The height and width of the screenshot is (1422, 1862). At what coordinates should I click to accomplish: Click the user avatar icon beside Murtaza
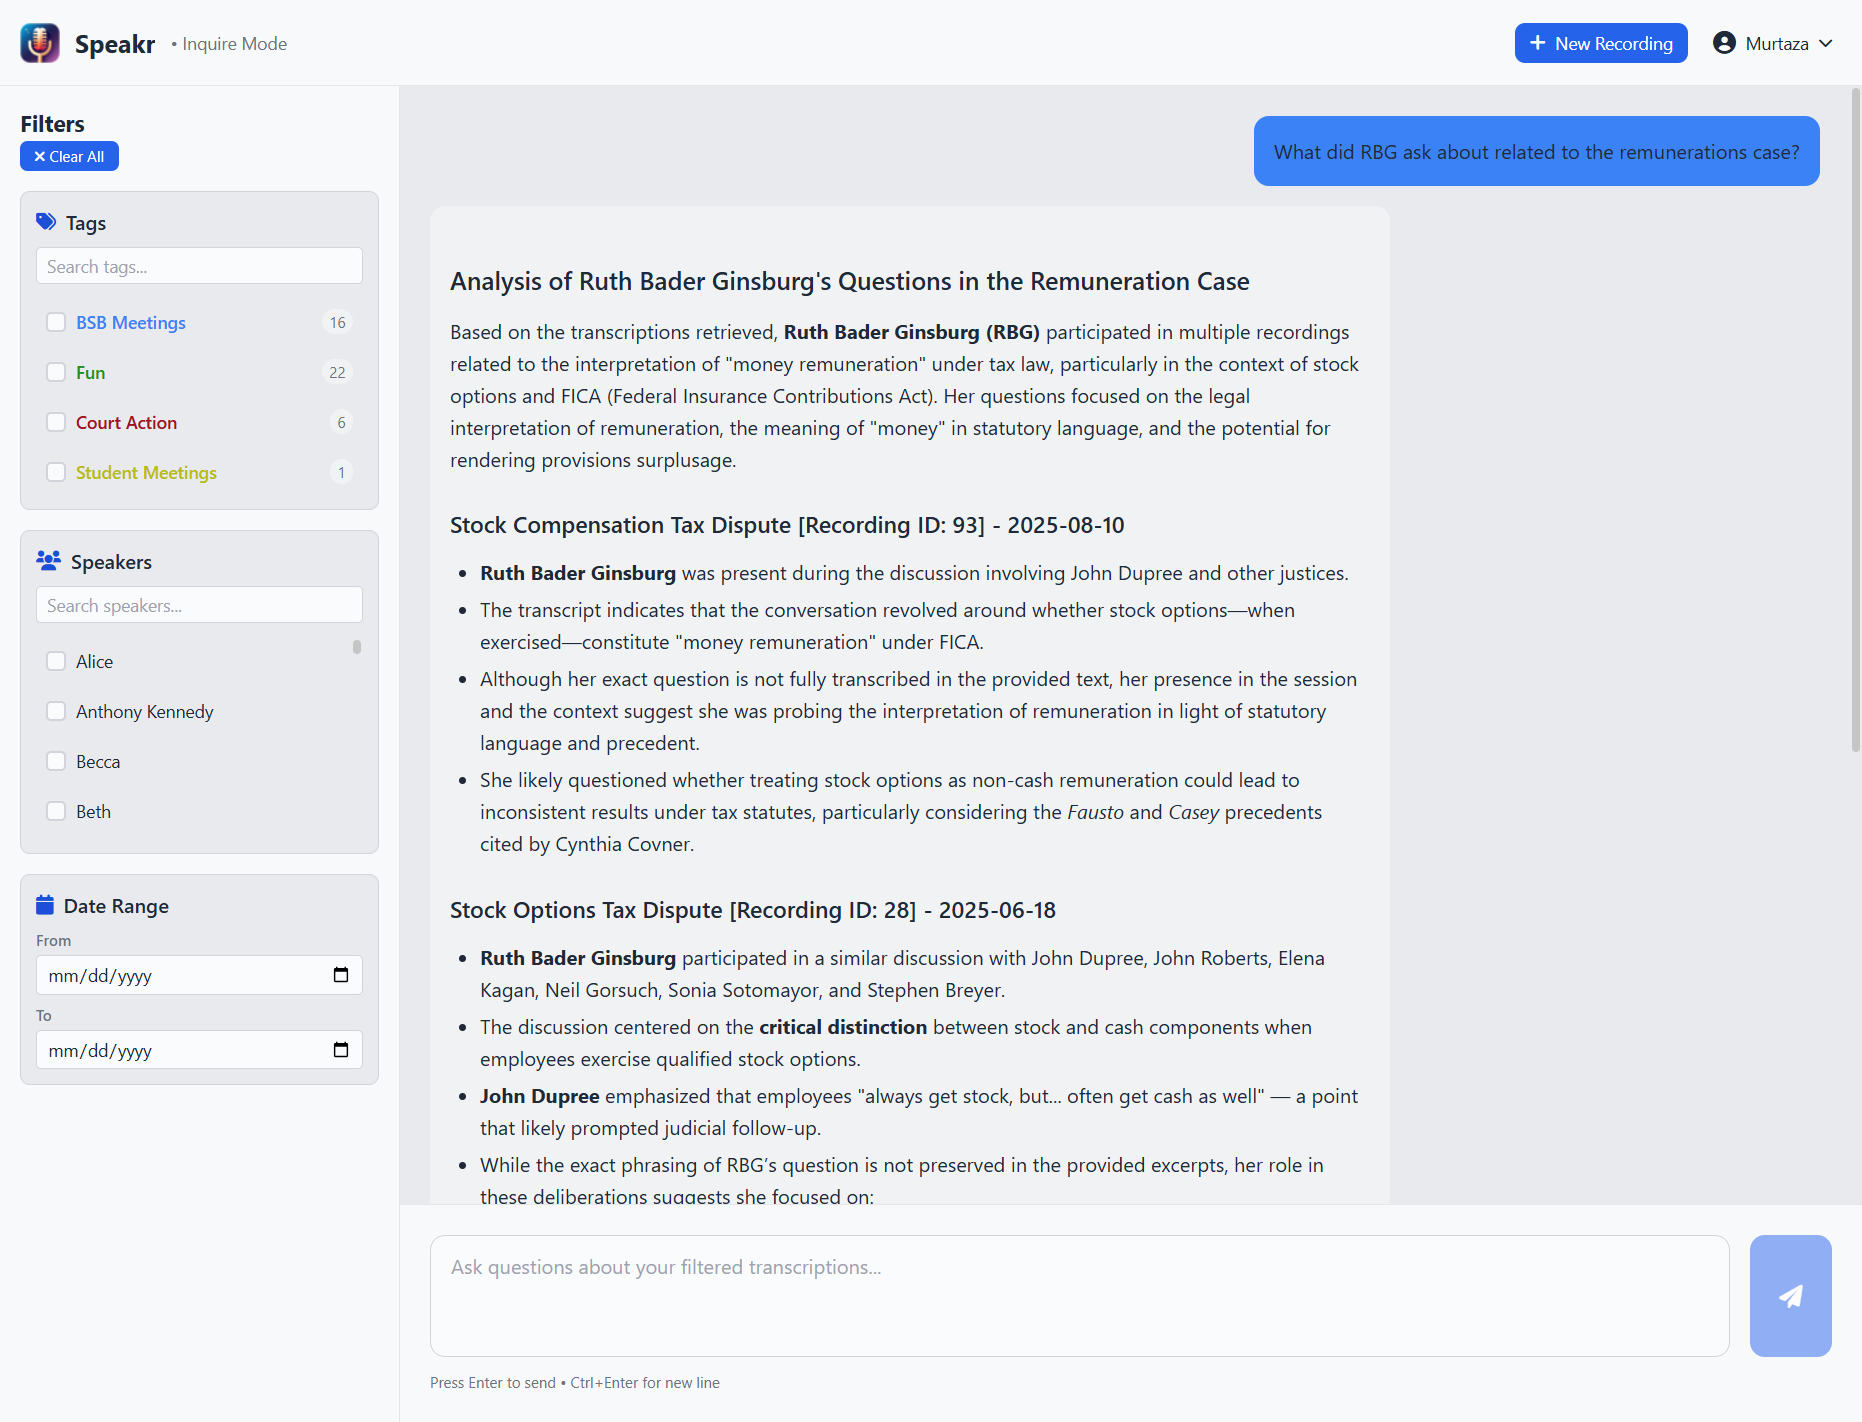click(1724, 43)
